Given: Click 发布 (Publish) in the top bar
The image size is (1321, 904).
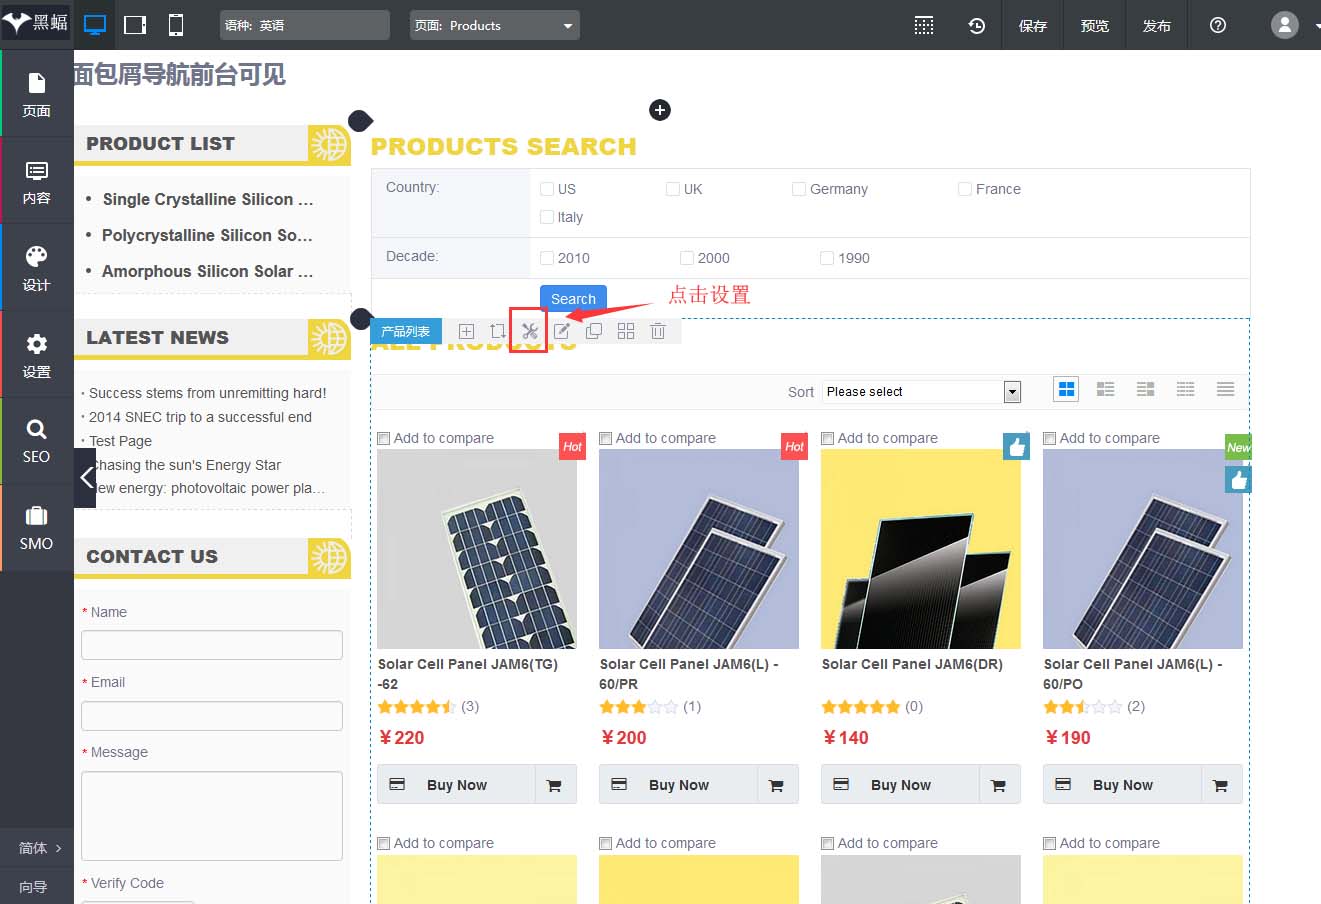Looking at the screenshot, I should click(1156, 24).
